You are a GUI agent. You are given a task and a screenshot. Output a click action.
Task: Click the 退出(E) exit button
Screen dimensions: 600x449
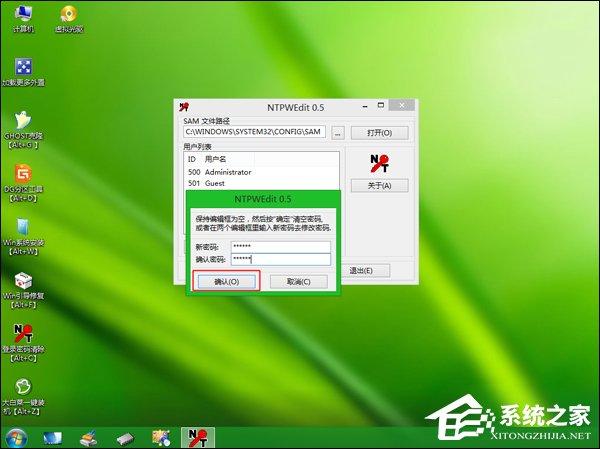(360, 270)
